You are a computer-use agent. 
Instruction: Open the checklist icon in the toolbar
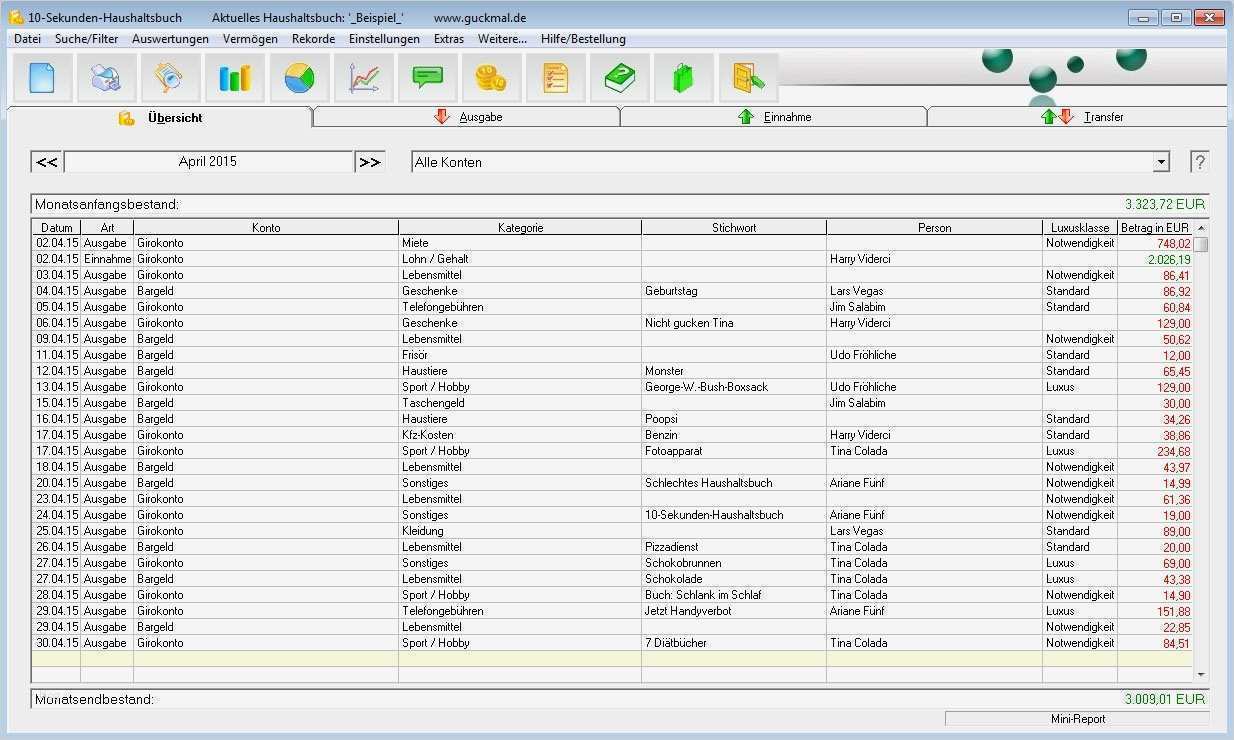pyautogui.click(x=555, y=77)
